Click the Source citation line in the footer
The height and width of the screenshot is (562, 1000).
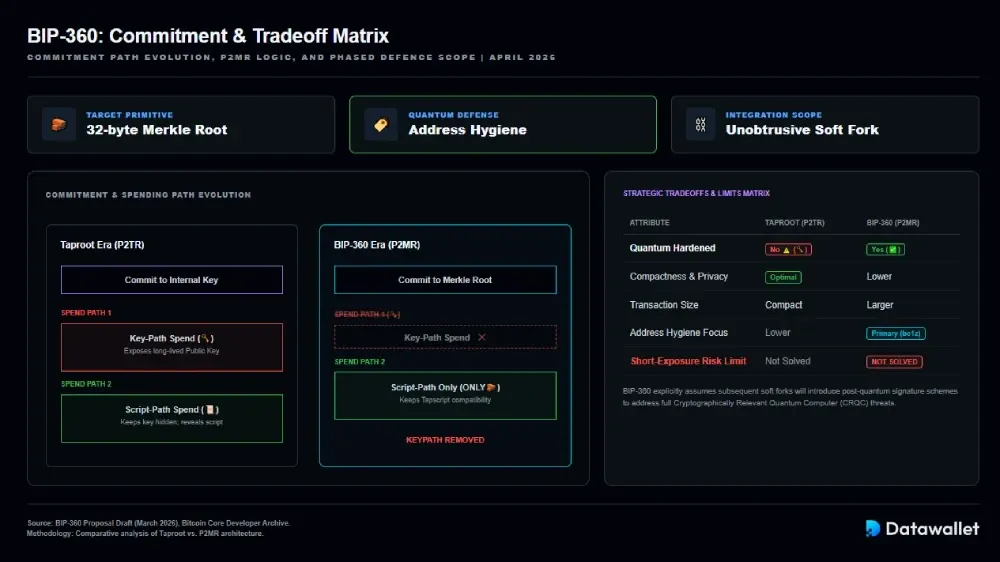[x=158, y=523]
